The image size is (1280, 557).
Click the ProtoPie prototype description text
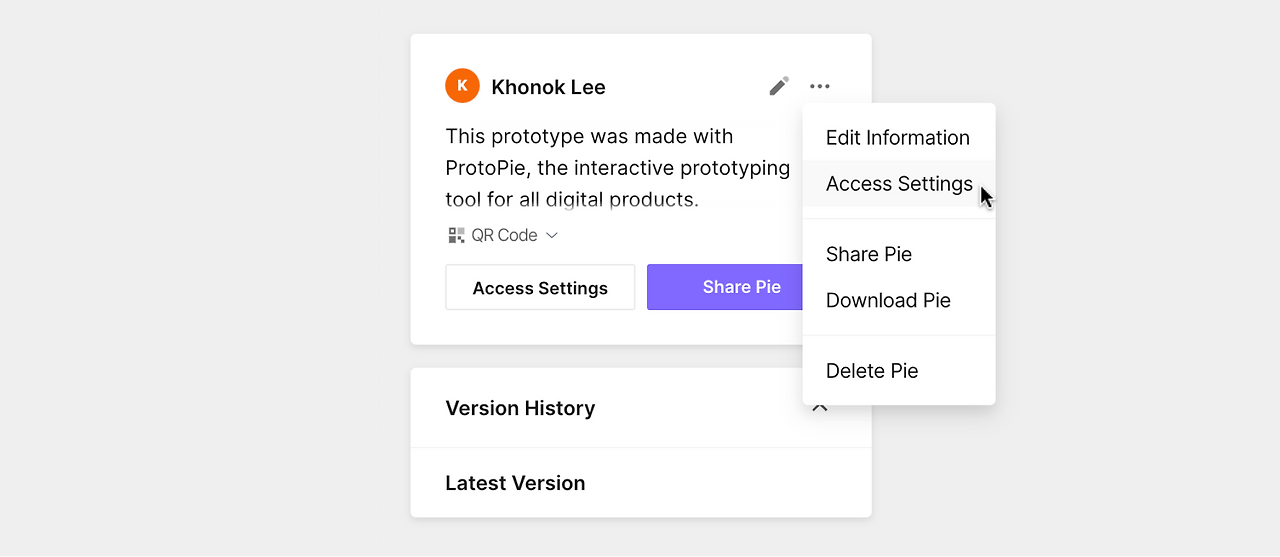pyautogui.click(x=618, y=167)
